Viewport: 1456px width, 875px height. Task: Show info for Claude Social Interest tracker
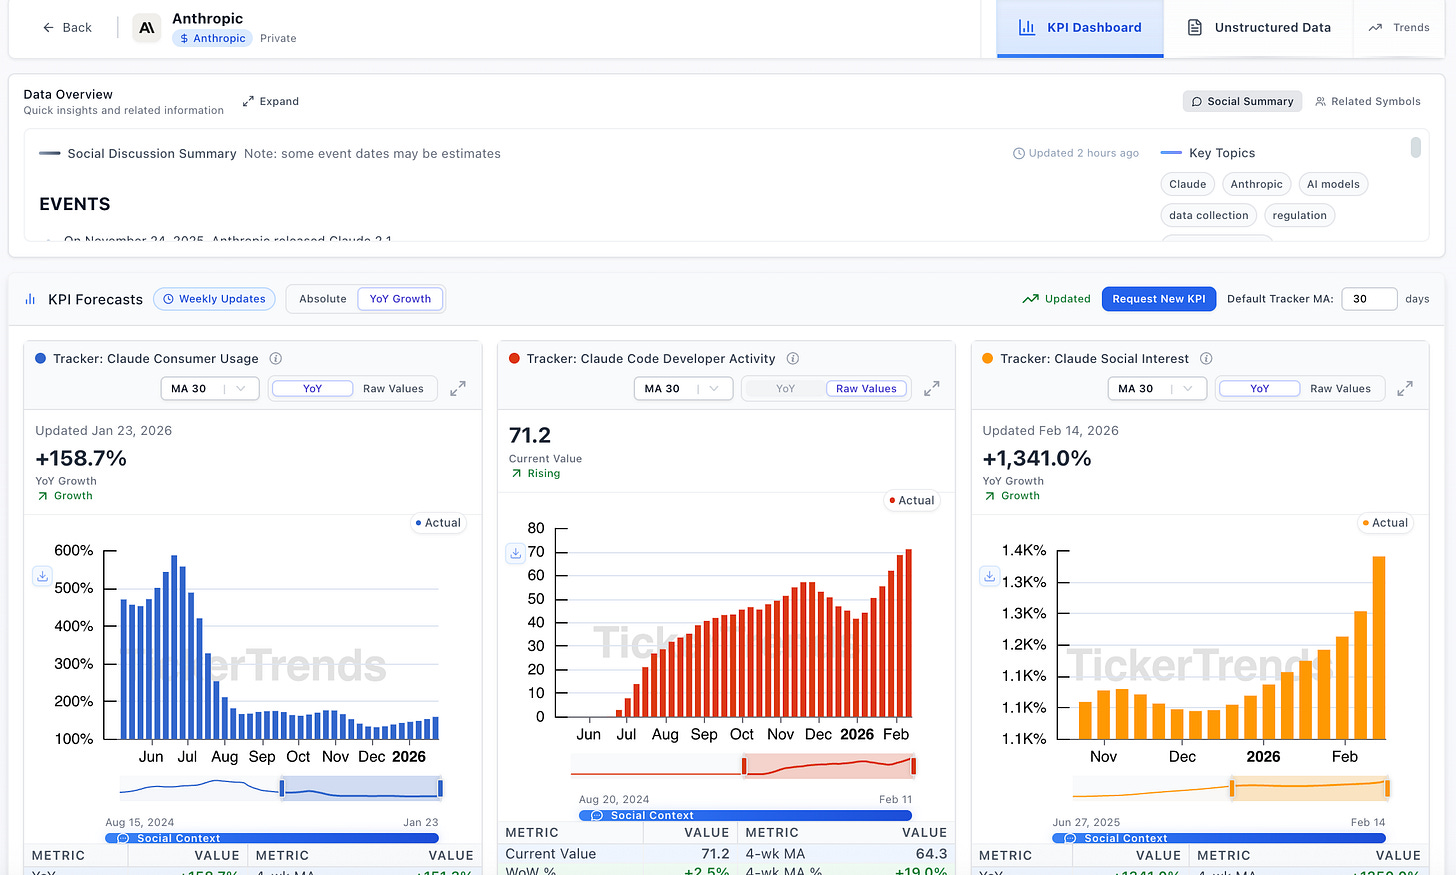1206,359
